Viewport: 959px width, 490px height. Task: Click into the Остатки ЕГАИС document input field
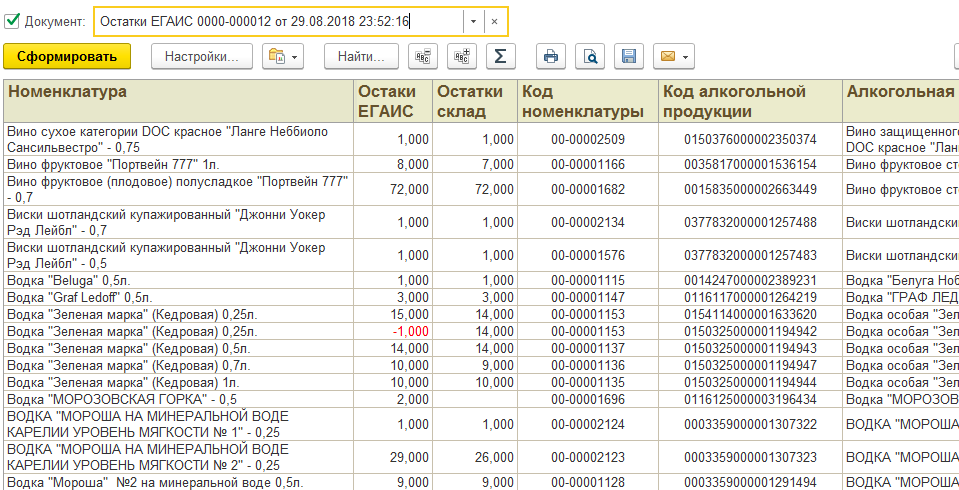click(278, 21)
